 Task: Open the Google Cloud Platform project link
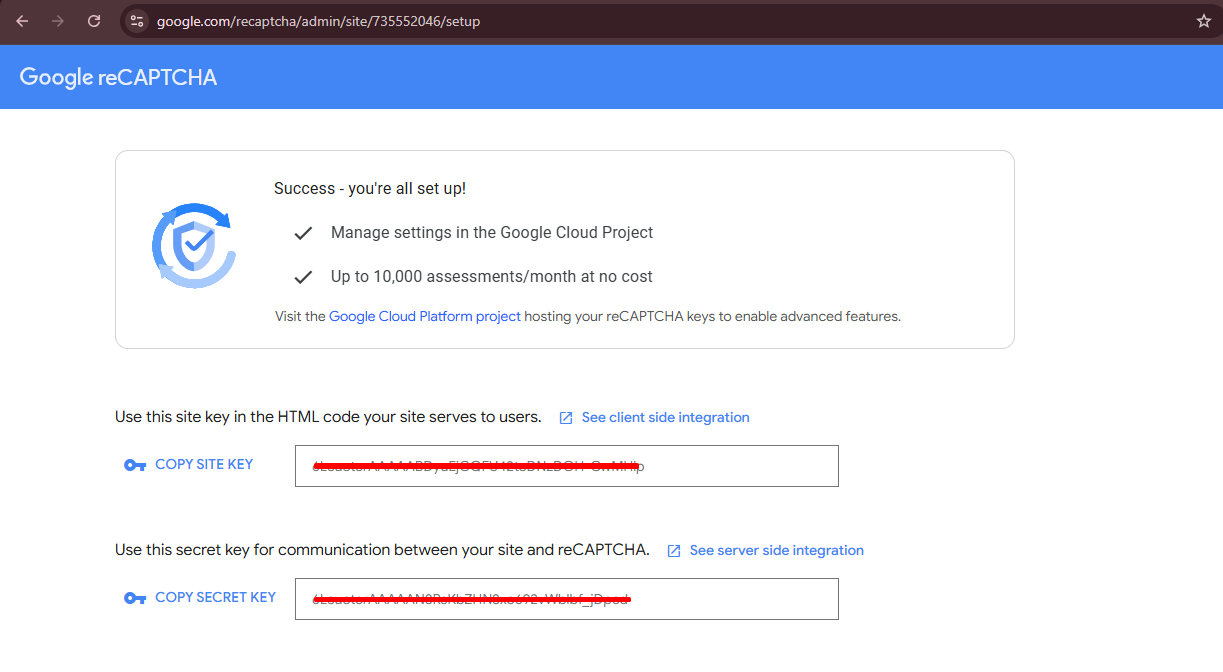424,316
